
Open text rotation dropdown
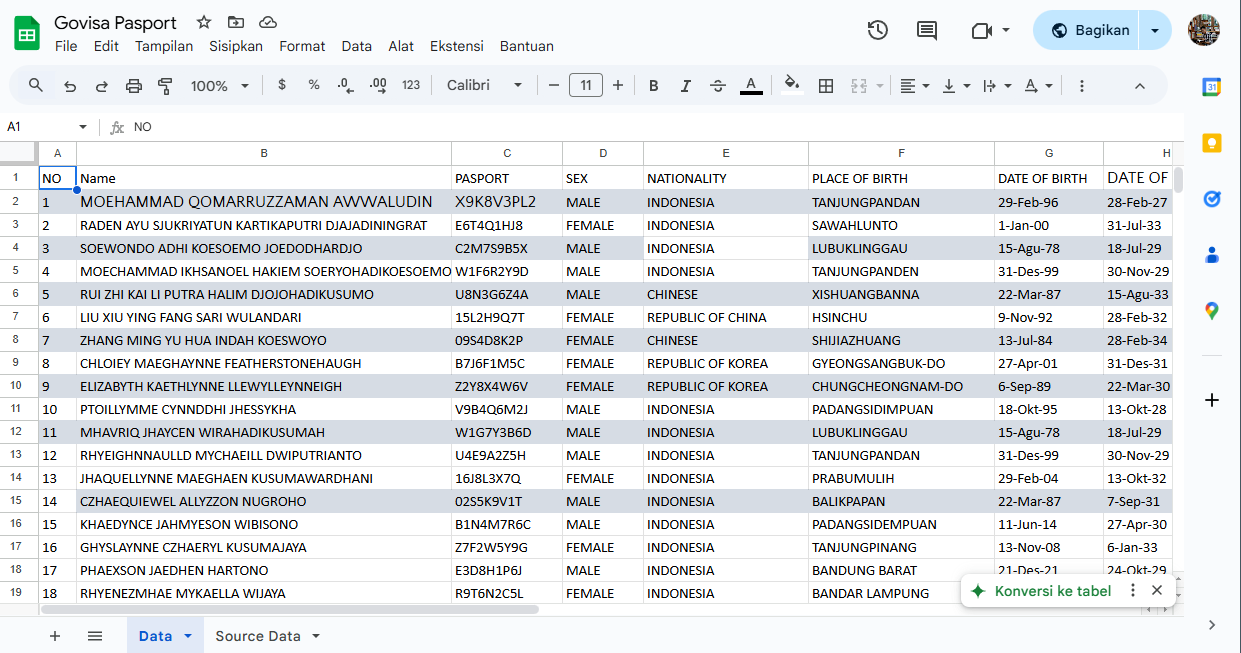(1039, 86)
